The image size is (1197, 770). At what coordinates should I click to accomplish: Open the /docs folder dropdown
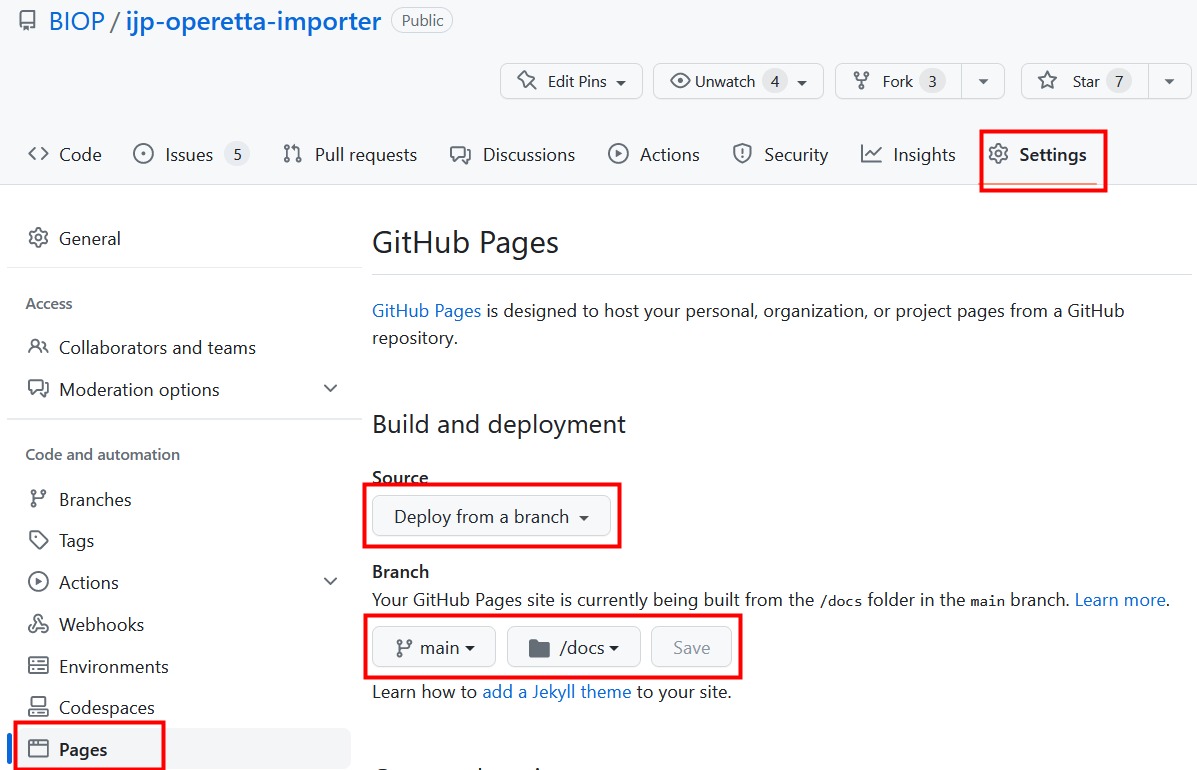[573, 647]
